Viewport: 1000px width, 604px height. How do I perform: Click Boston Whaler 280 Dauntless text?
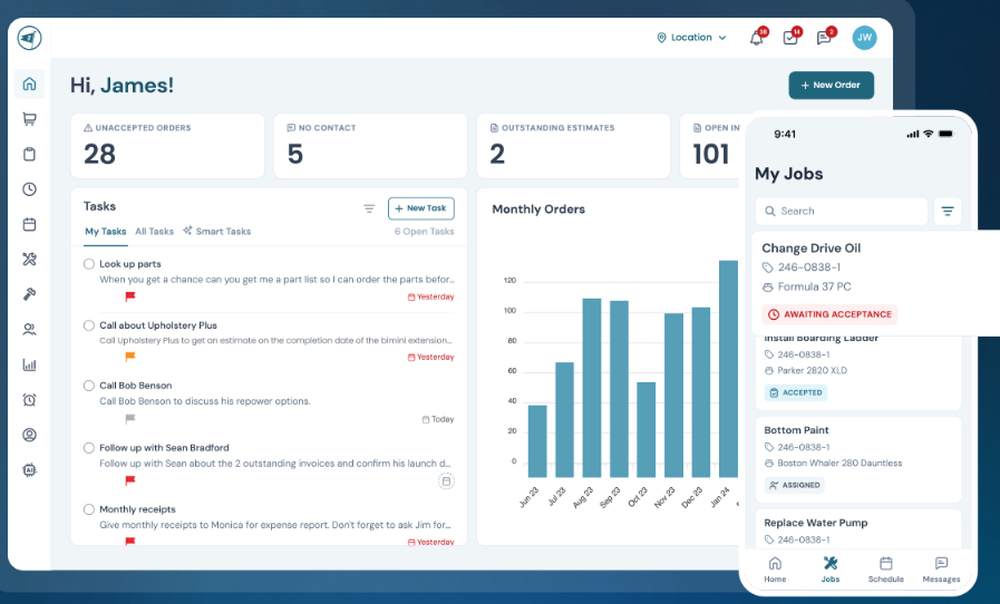pos(840,463)
